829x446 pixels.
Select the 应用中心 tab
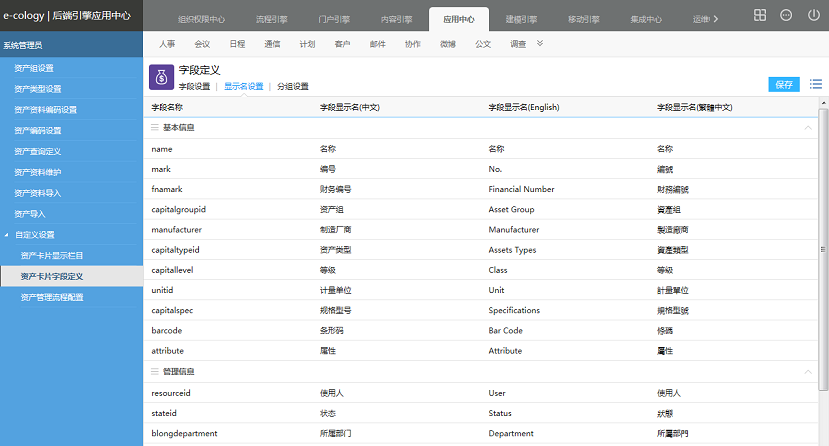[459, 20]
